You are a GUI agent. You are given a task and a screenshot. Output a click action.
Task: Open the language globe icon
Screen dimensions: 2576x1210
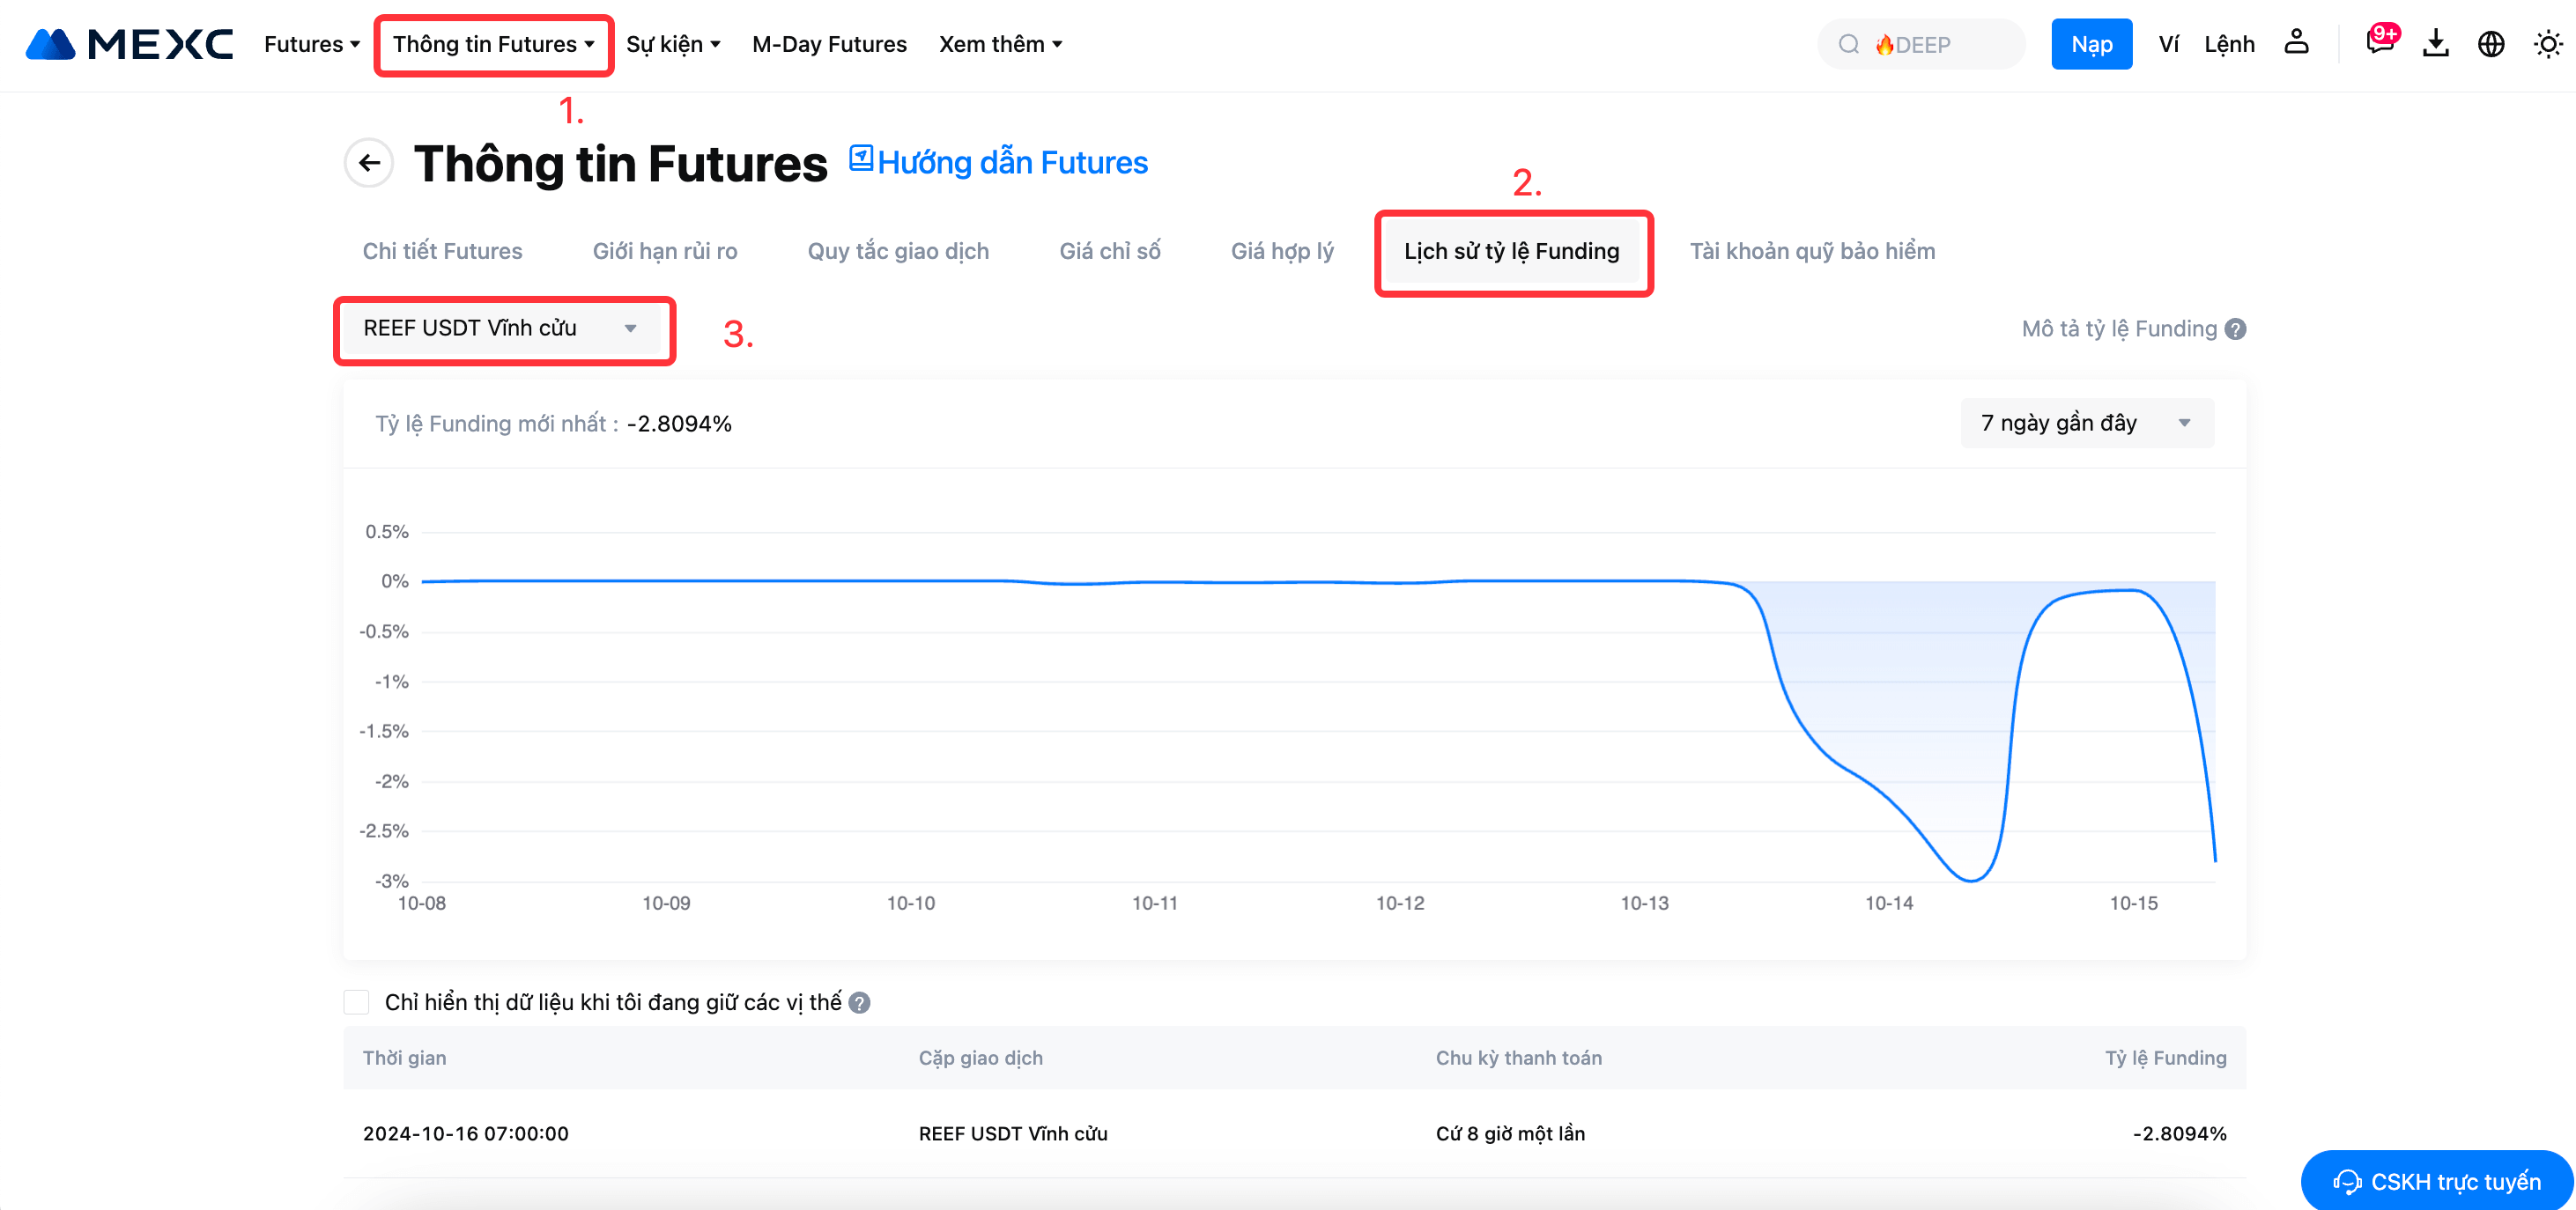click(2490, 44)
